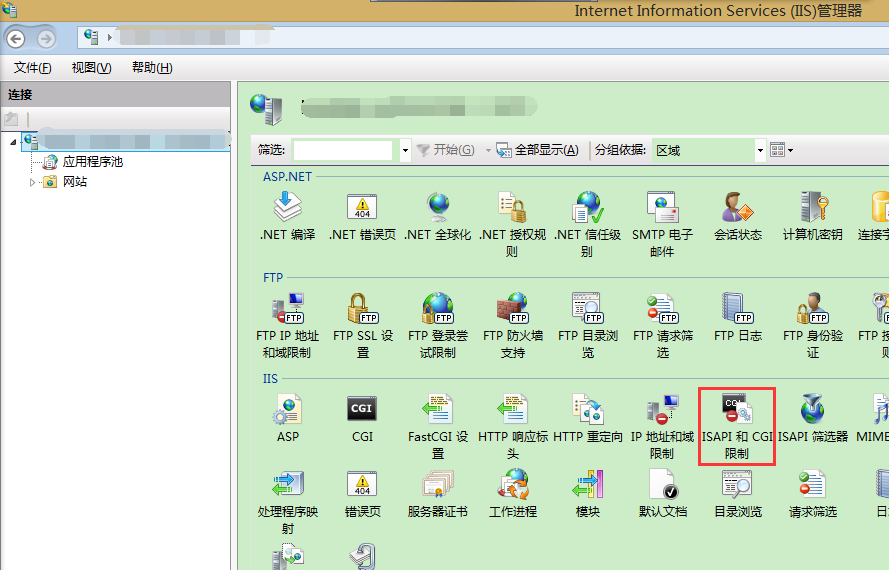Image resolution: width=889 pixels, height=570 pixels.
Task: Open the FTP SSL 设置 feature
Action: tap(362, 326)
